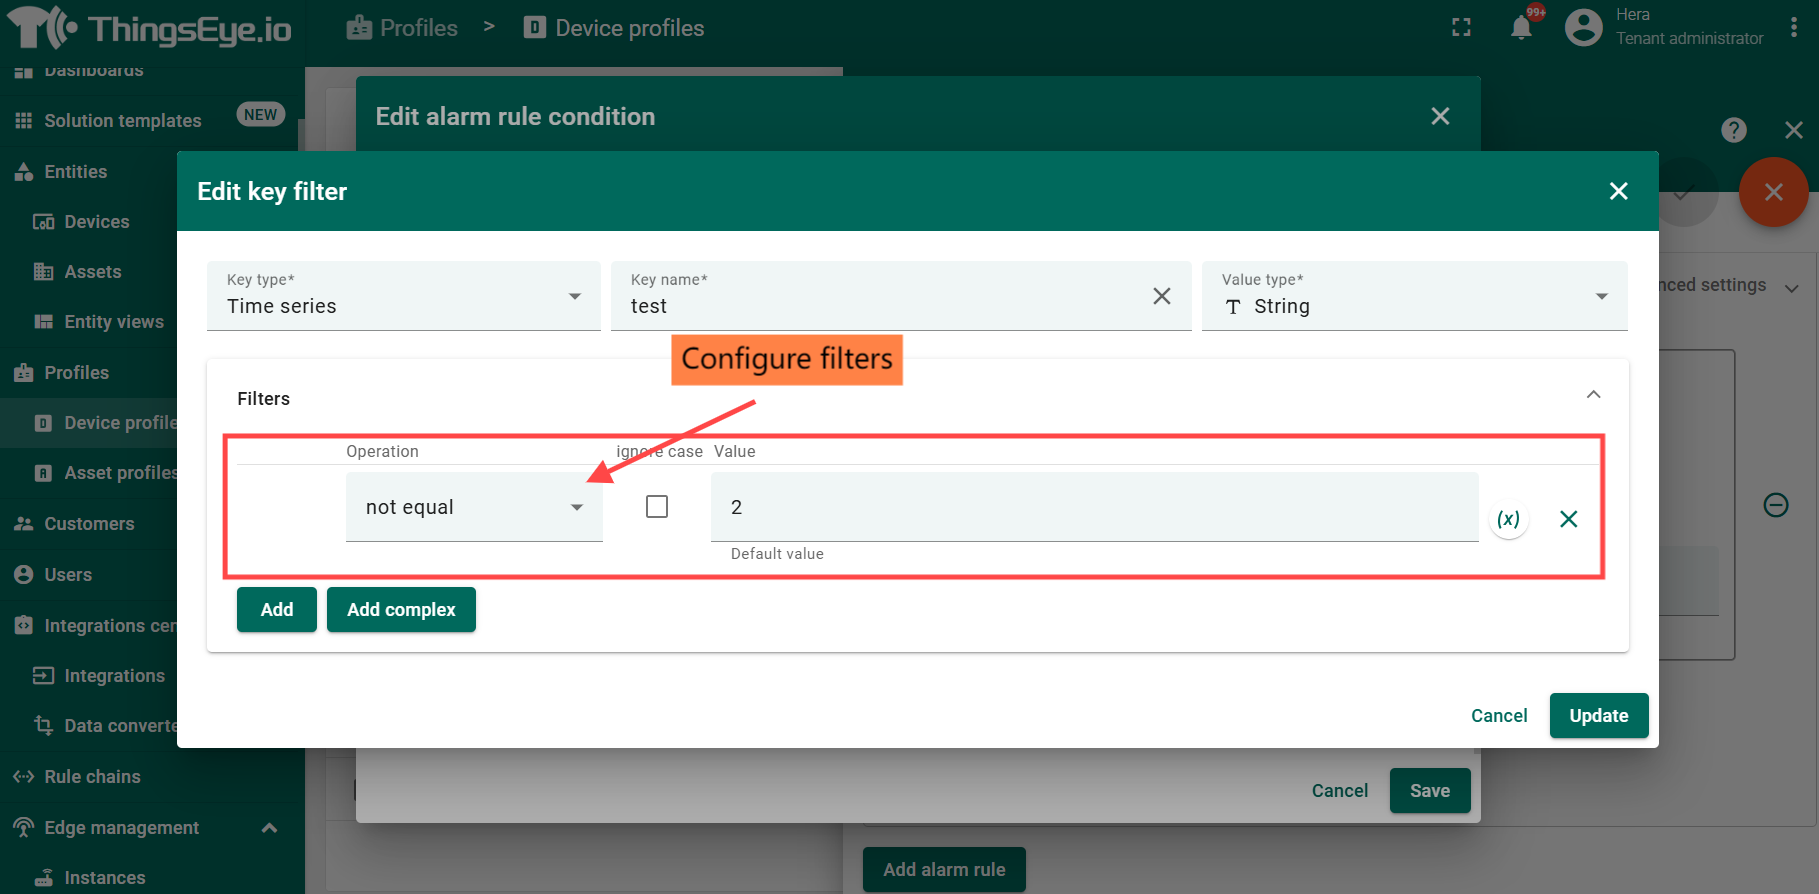Close the Edit key filter dialog
The image size is (1819, 894).
(1618, 191)
